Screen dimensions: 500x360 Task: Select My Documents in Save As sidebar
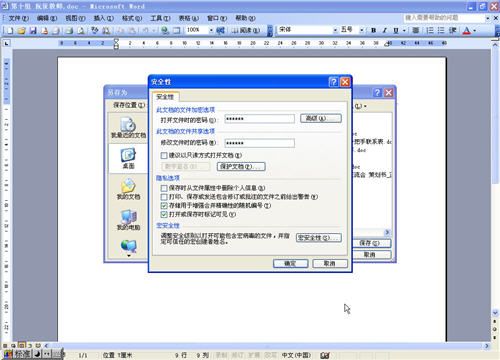pos(128,189)
